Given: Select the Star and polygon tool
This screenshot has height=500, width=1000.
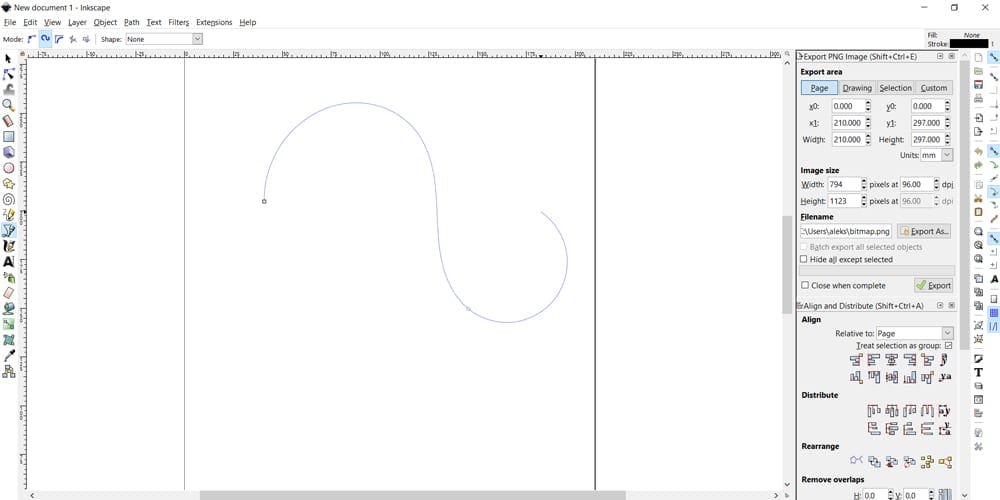Looking at the screenshot, I should click(x=8, y=184).
